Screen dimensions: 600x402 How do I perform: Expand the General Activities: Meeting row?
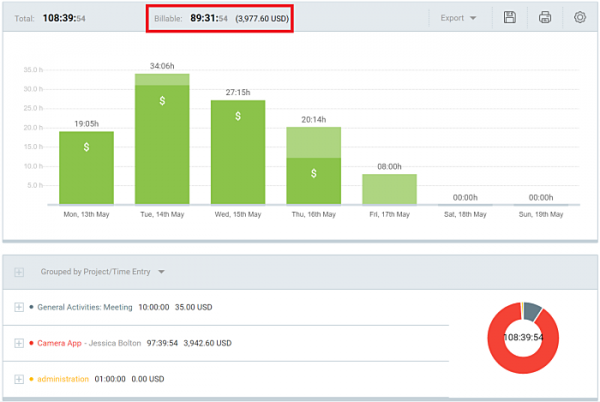(19, 307)
